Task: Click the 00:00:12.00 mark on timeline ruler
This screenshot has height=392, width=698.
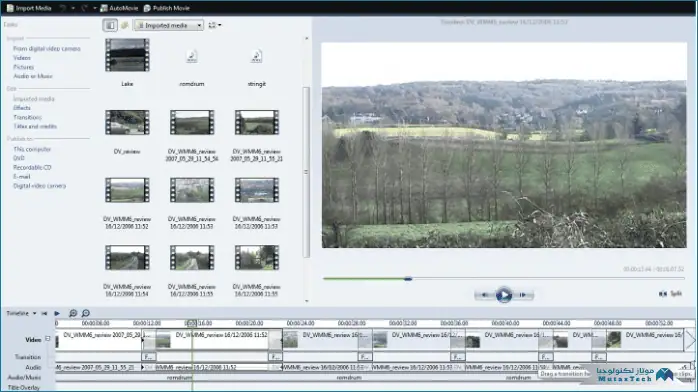Action: (147, 323)
